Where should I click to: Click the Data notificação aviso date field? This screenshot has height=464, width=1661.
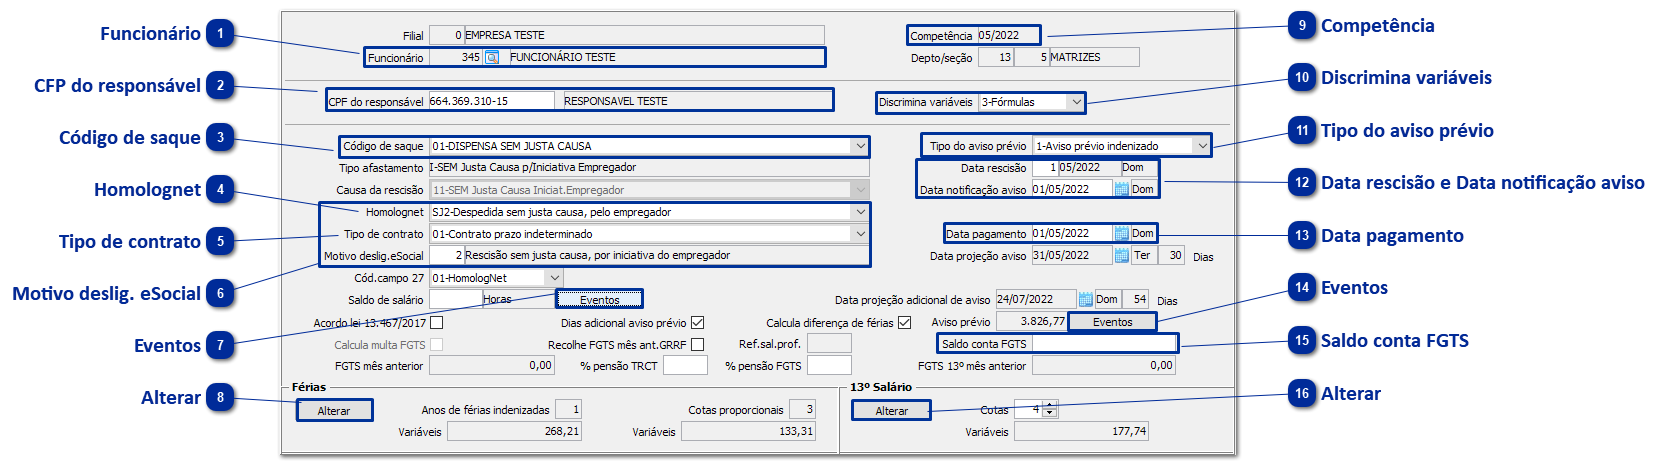click(1072, 189)
